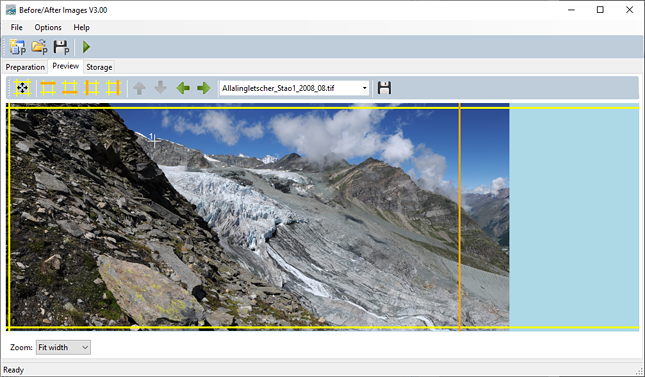Click marker 1 crosshair on the image

point(154,140)
